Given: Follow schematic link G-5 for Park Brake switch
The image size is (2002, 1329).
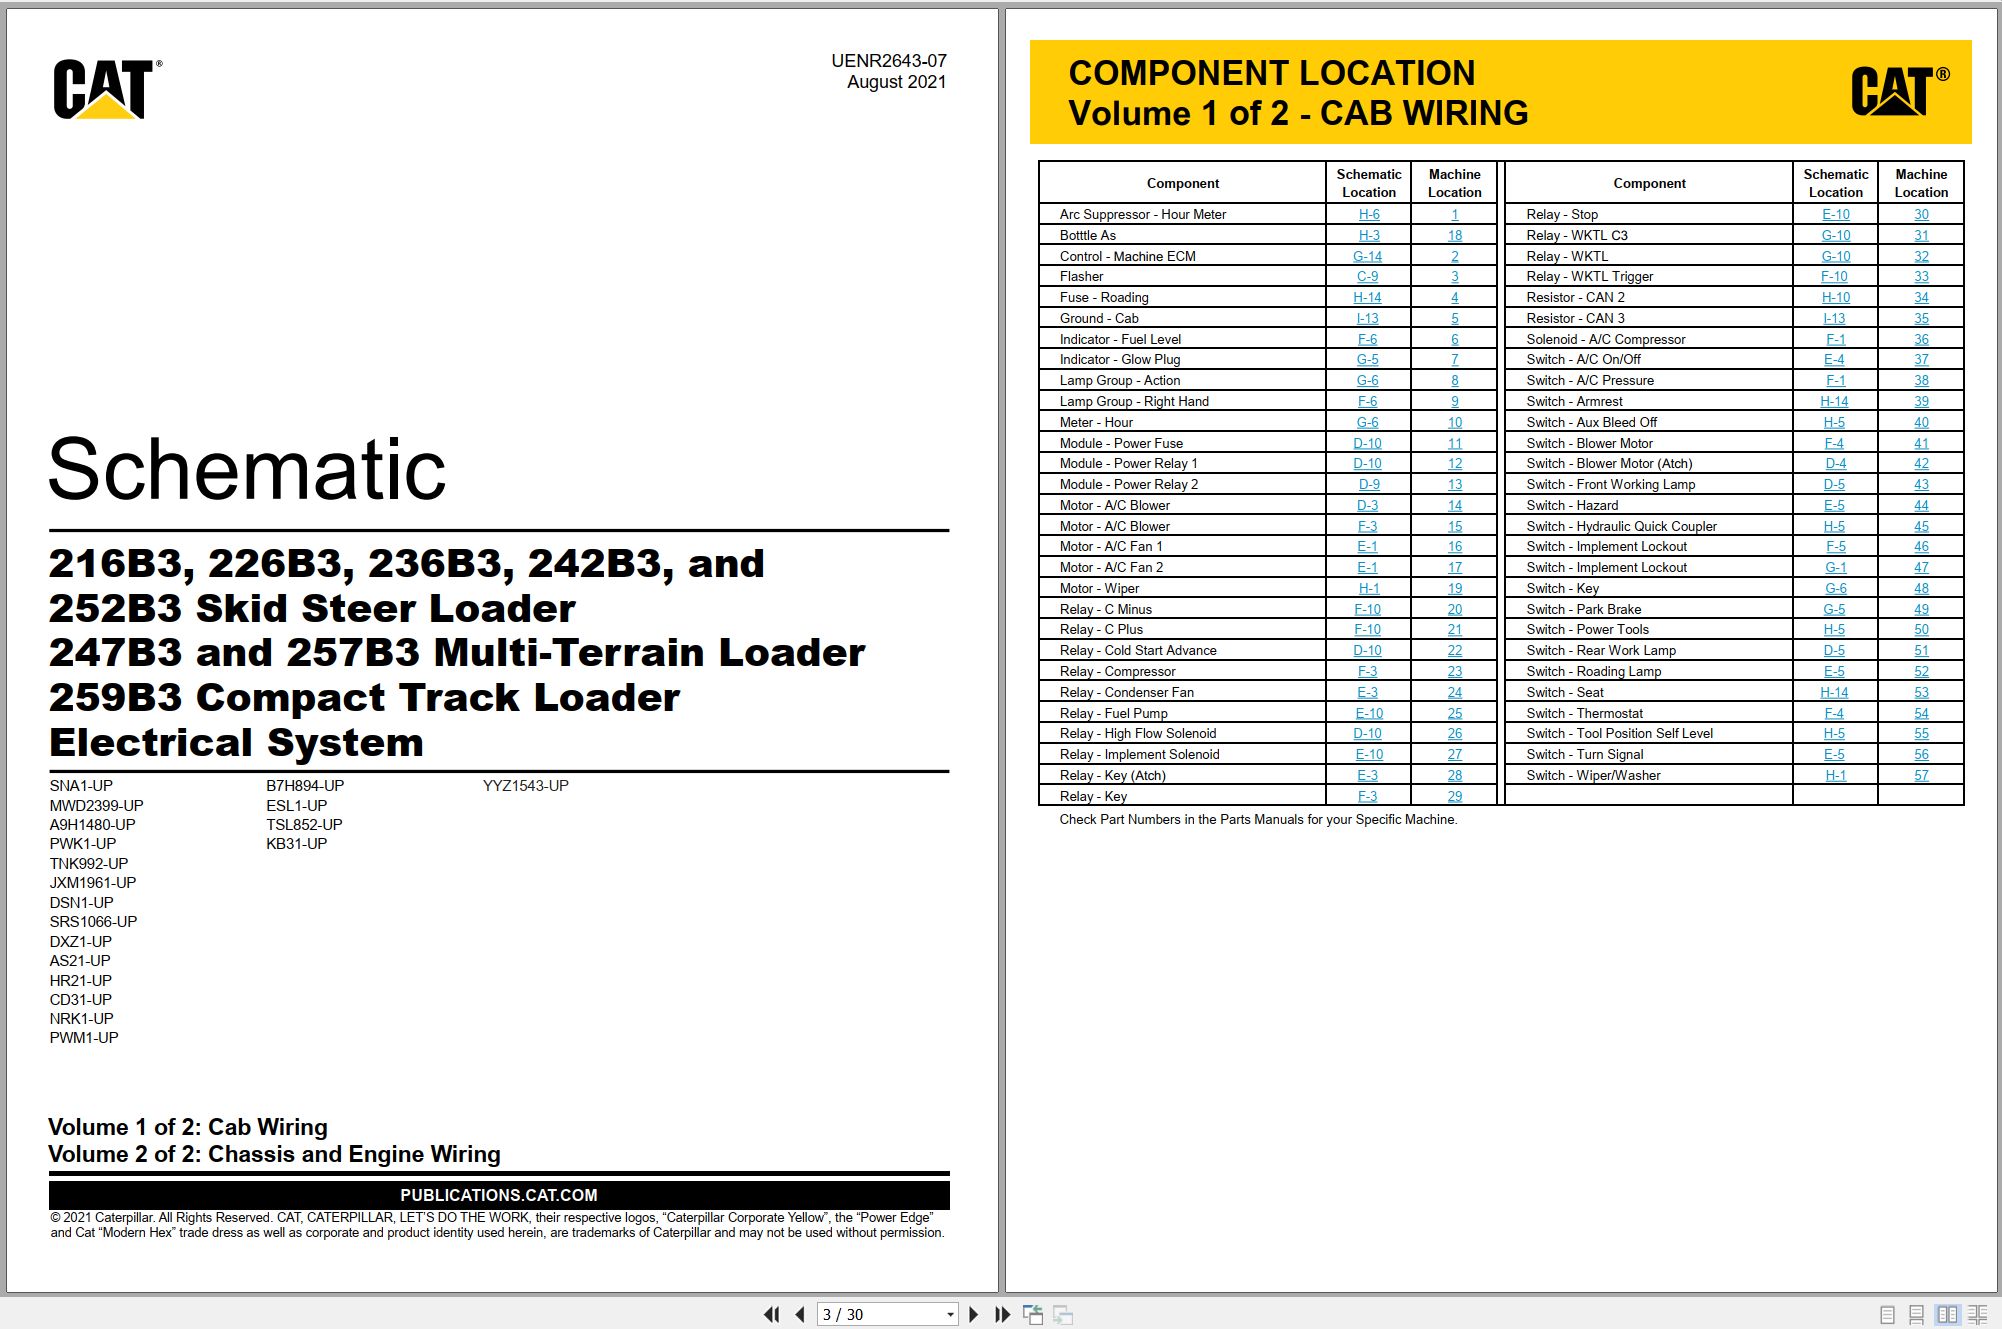Looking at the screenshot, I should [1834, 609].
